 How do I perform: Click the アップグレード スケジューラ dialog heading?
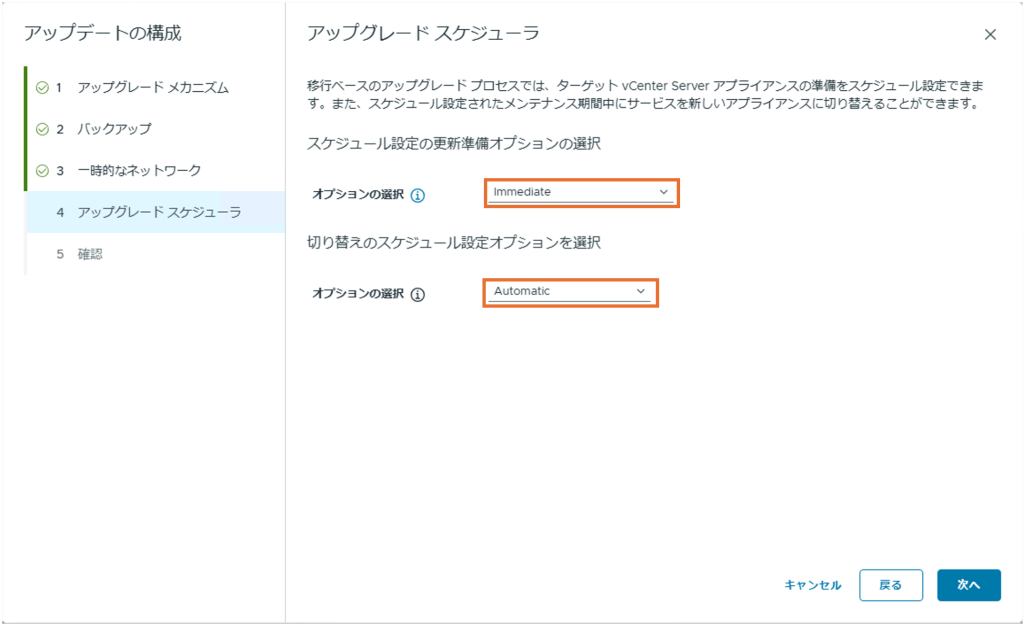click(422, 34)
